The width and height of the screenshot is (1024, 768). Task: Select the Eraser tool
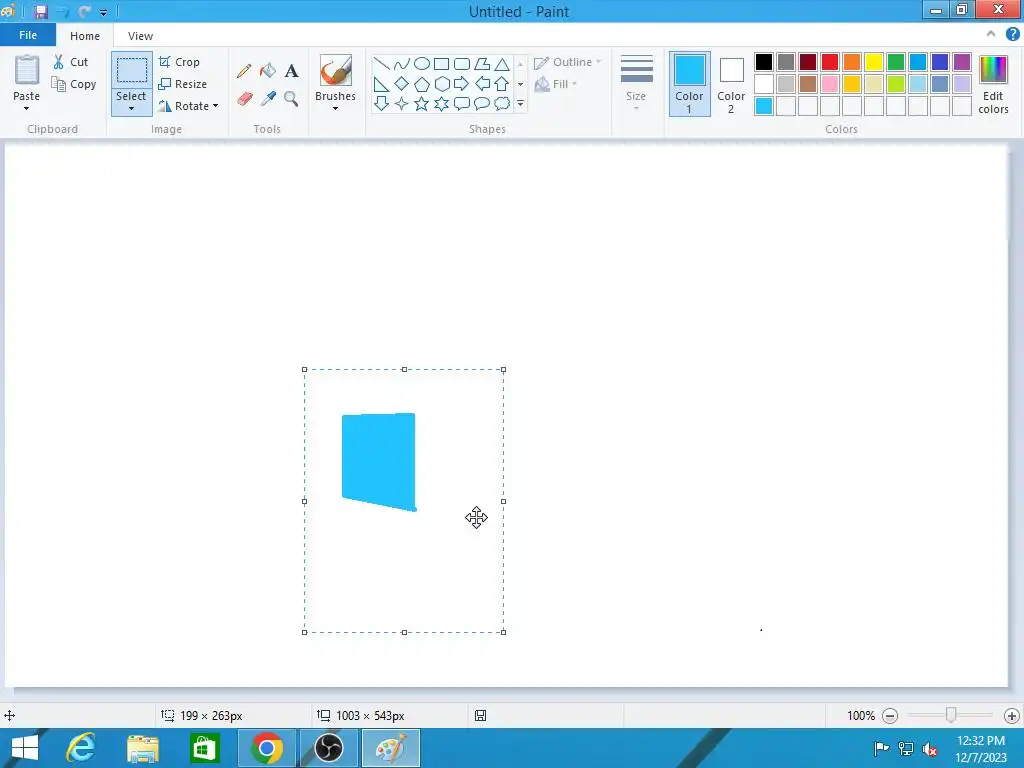pyautogui.click(x=244, y=99)
